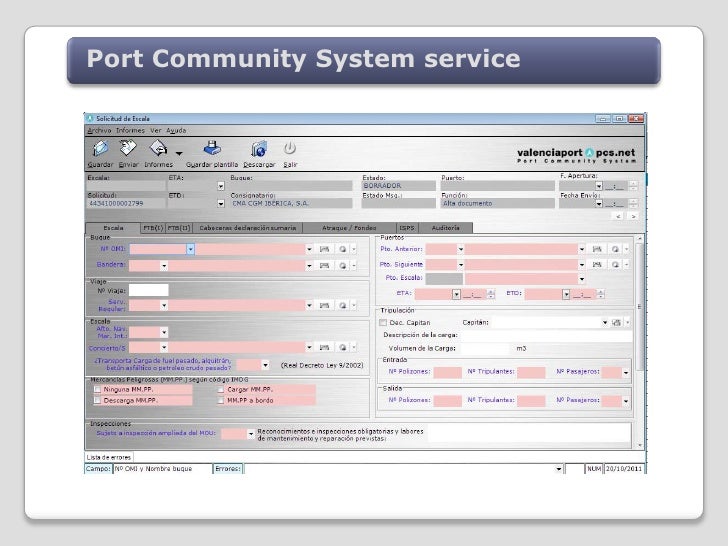Click the Concierto/S row magnifier icon
This screenshot has height=546, width=728.
click(x=343, y=347)
